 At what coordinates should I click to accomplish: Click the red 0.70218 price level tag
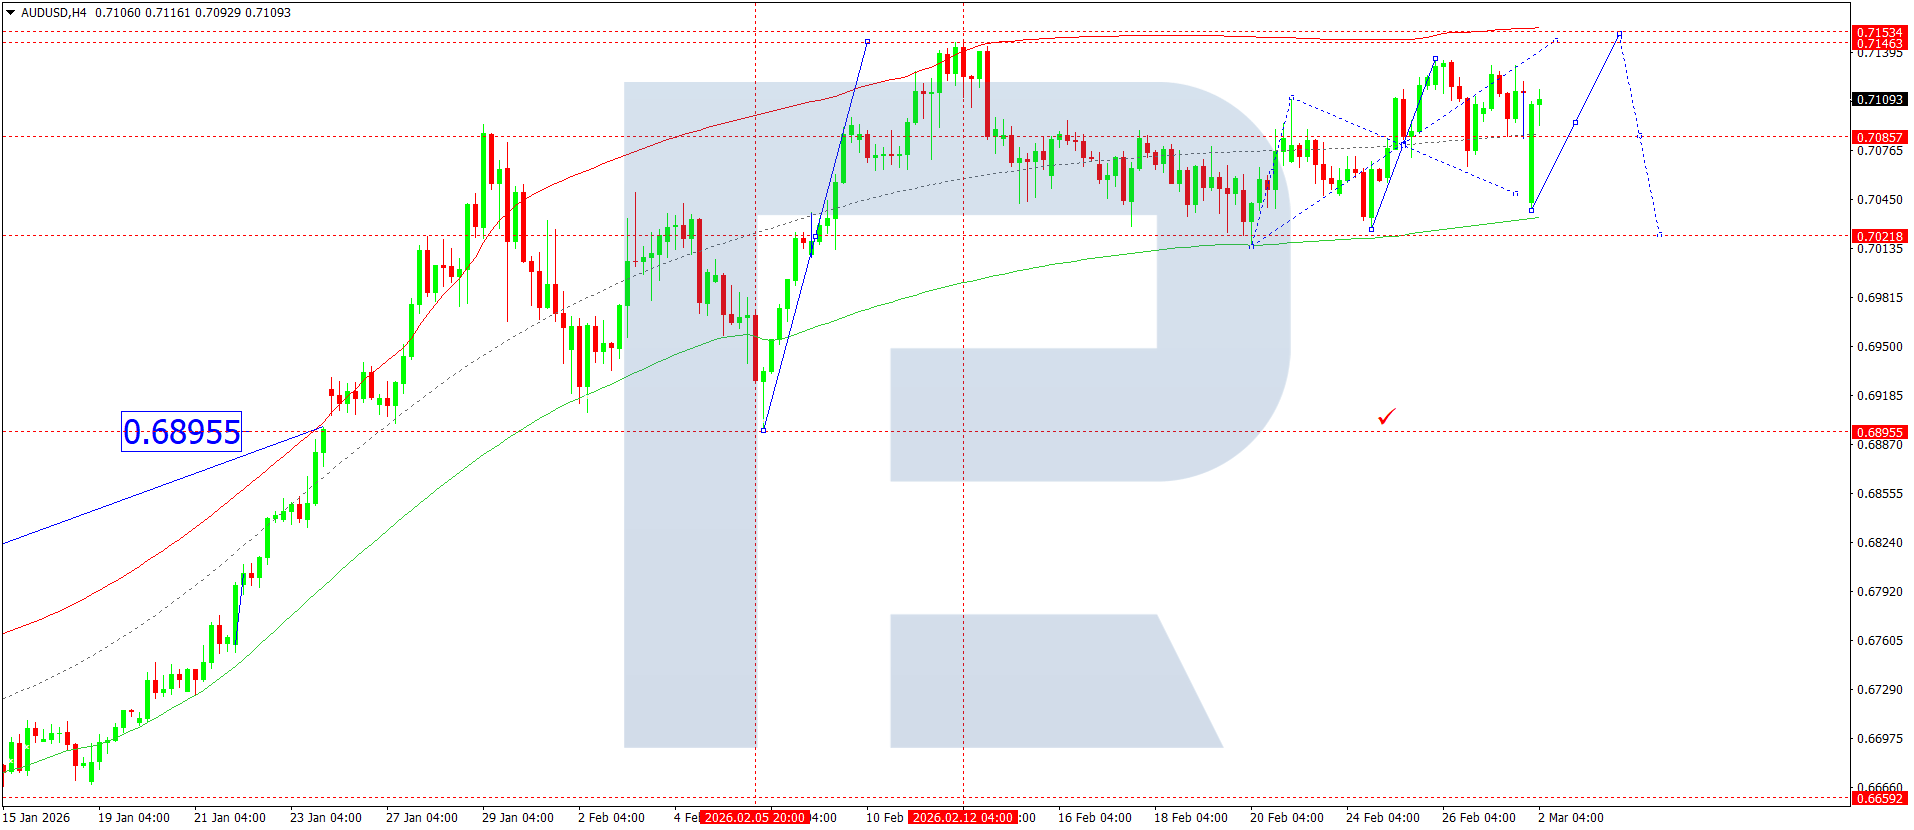pos(1879,236)
